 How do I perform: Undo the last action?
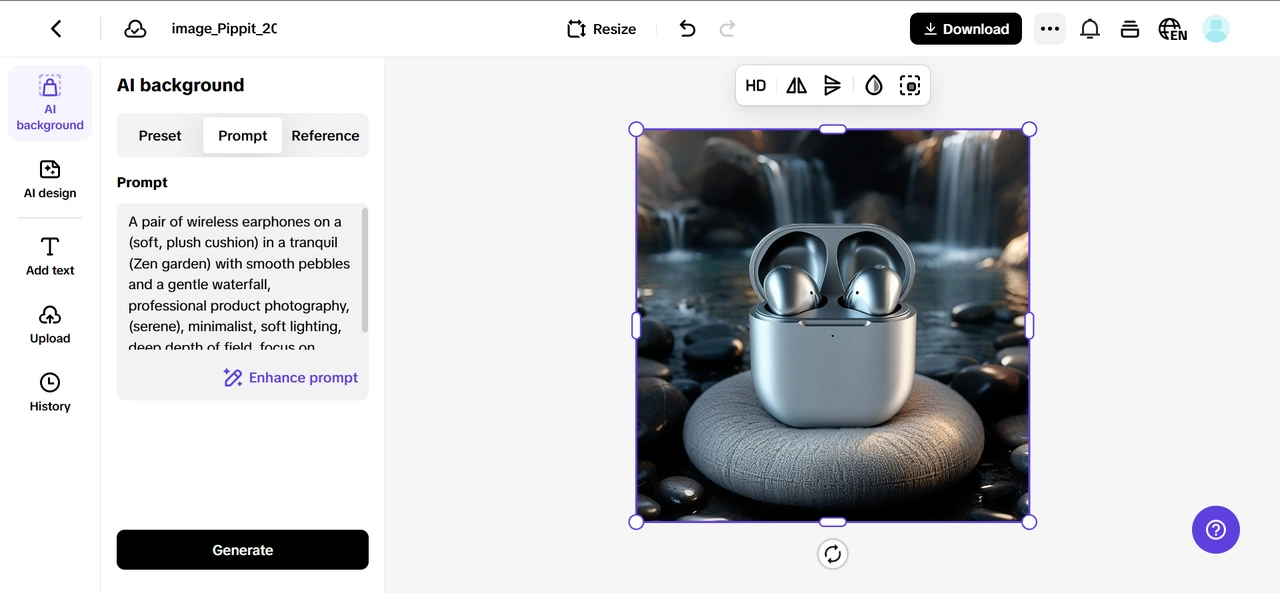tap(687, 29)
